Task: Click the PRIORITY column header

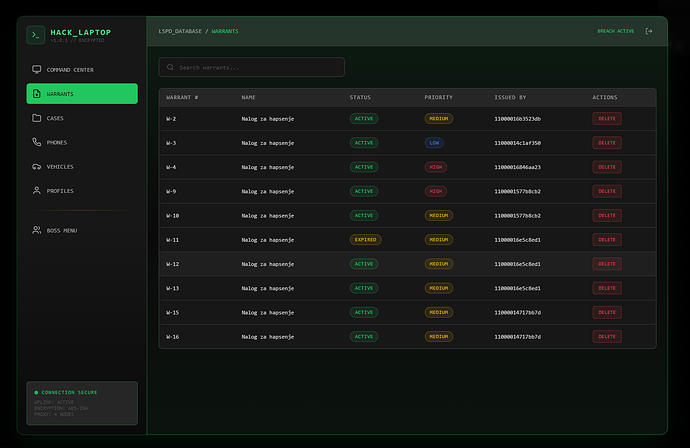Action: [438, 97]
